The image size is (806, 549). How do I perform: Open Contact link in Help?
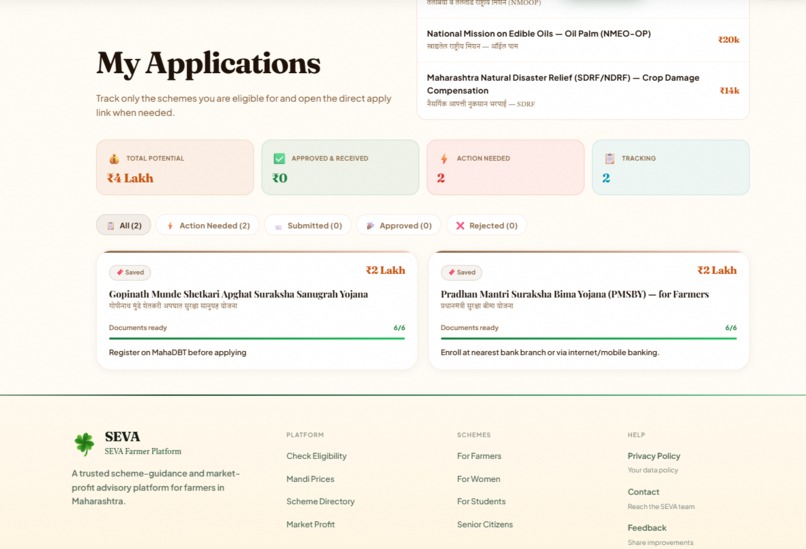[643, 492]
